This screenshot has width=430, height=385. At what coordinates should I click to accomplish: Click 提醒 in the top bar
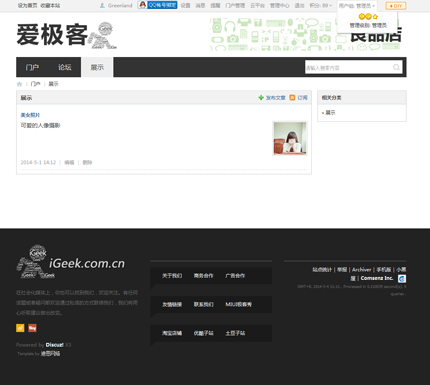click(215, 5)
